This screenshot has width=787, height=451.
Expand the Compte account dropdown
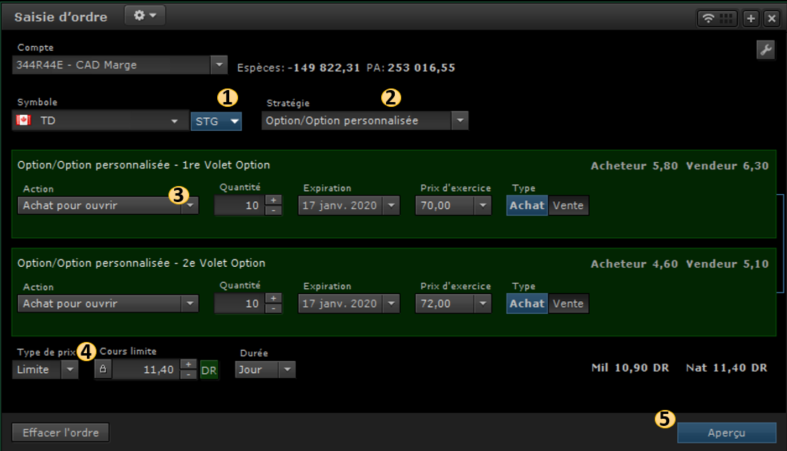point(219,65)
